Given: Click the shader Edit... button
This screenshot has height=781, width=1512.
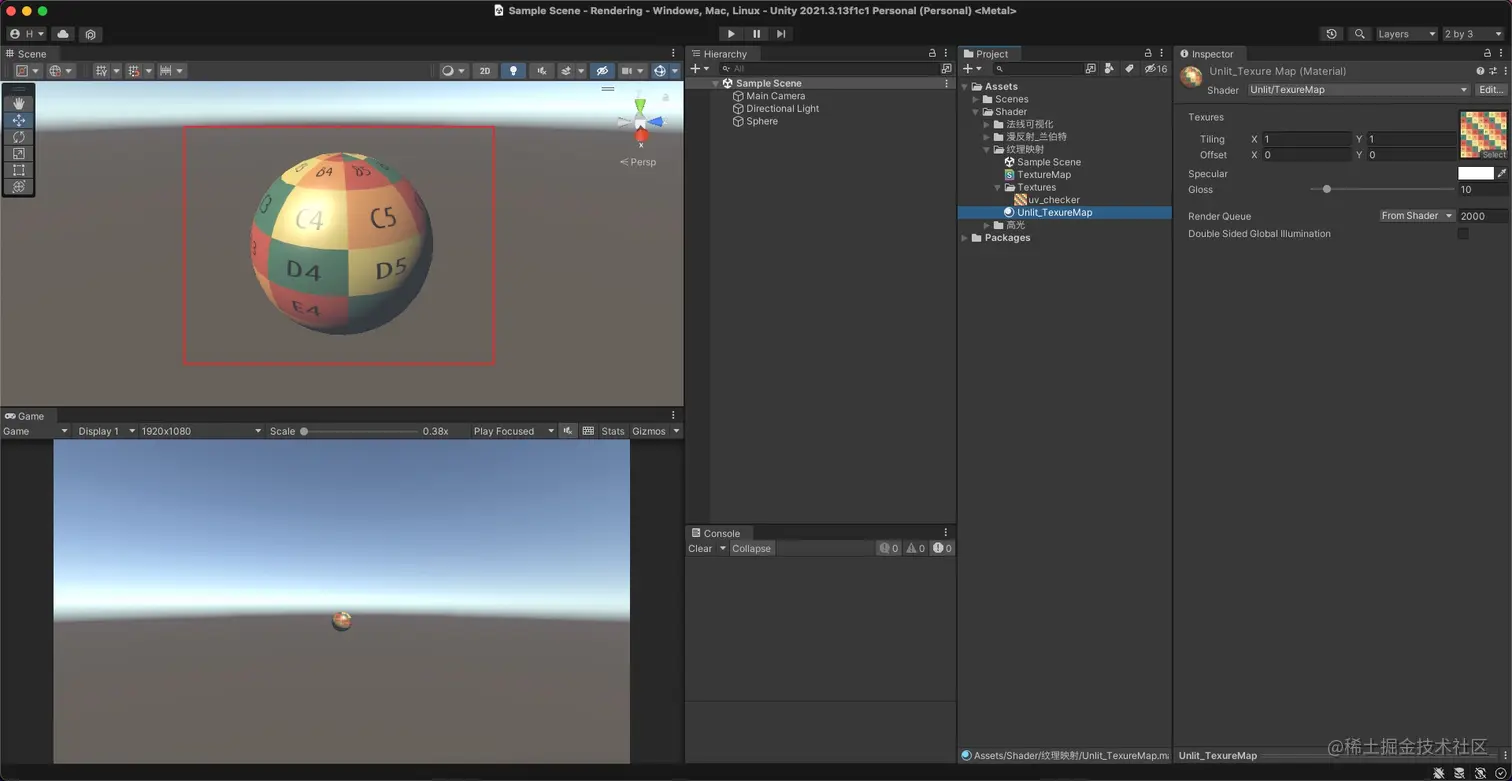Looking at the screenshot, I should pos(1491,90).
